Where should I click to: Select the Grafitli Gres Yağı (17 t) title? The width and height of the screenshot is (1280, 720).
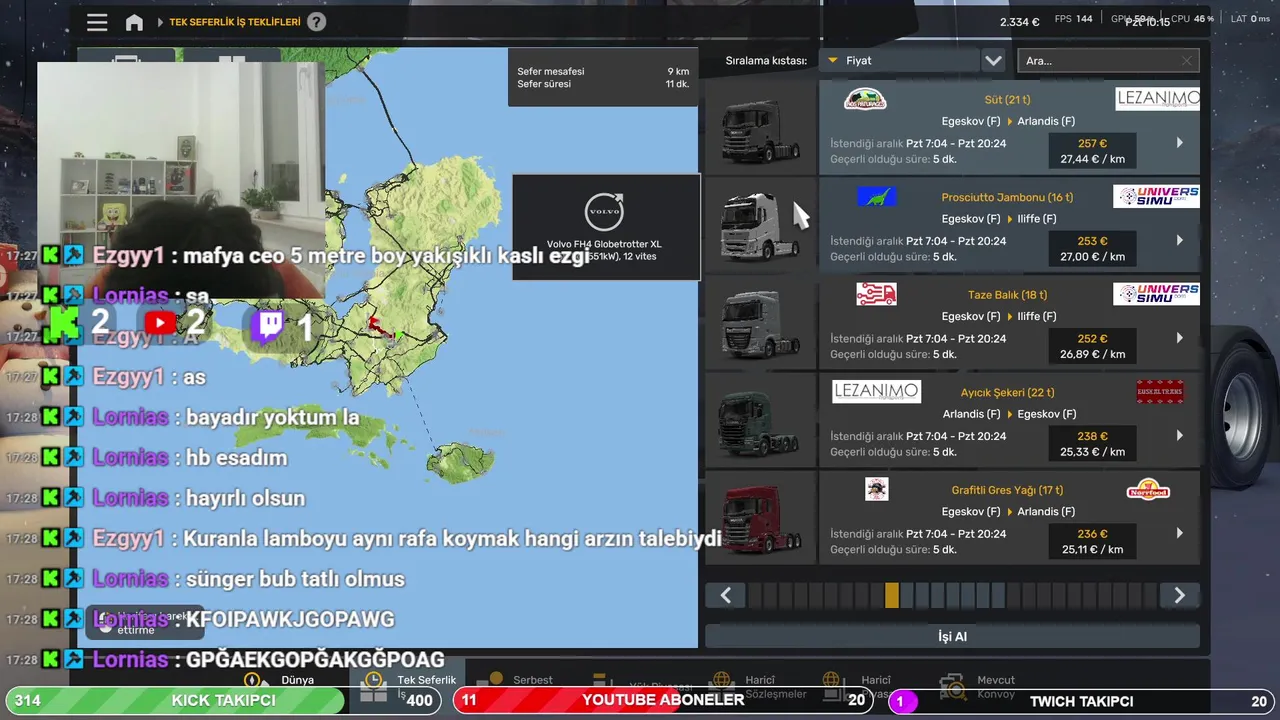(1007, 490)
